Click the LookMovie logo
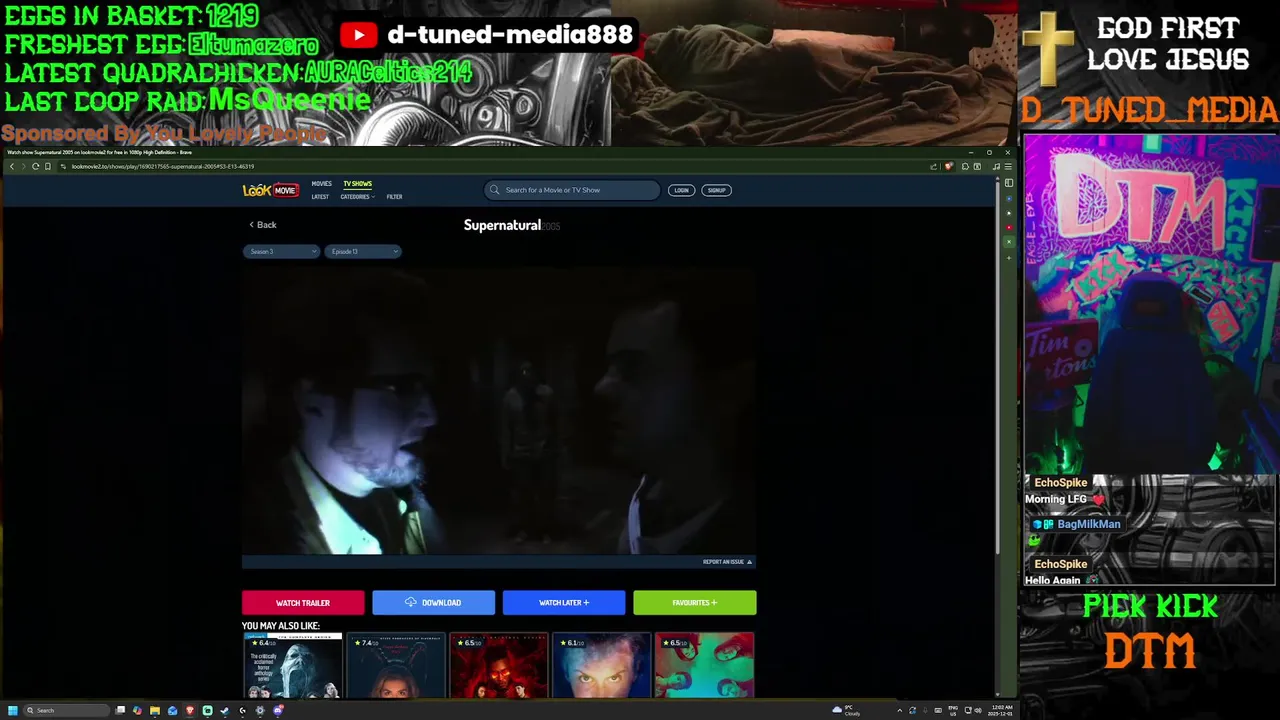The height and width of the screenshot is (720, 1280). pos(270,190)
